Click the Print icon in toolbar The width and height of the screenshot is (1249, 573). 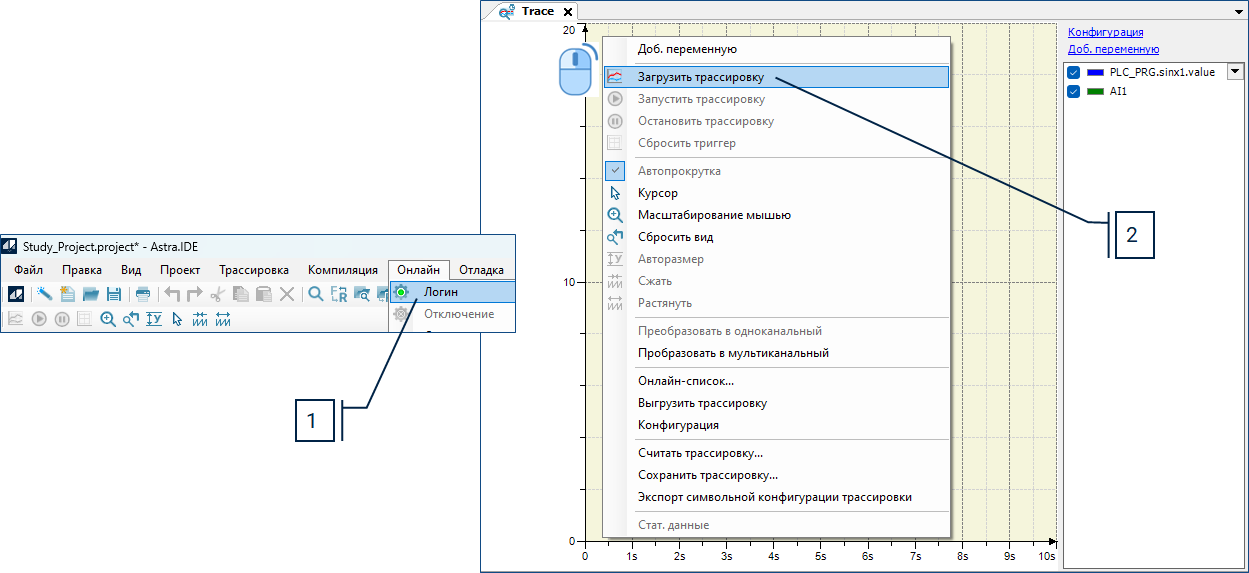[x=143, y=294]
